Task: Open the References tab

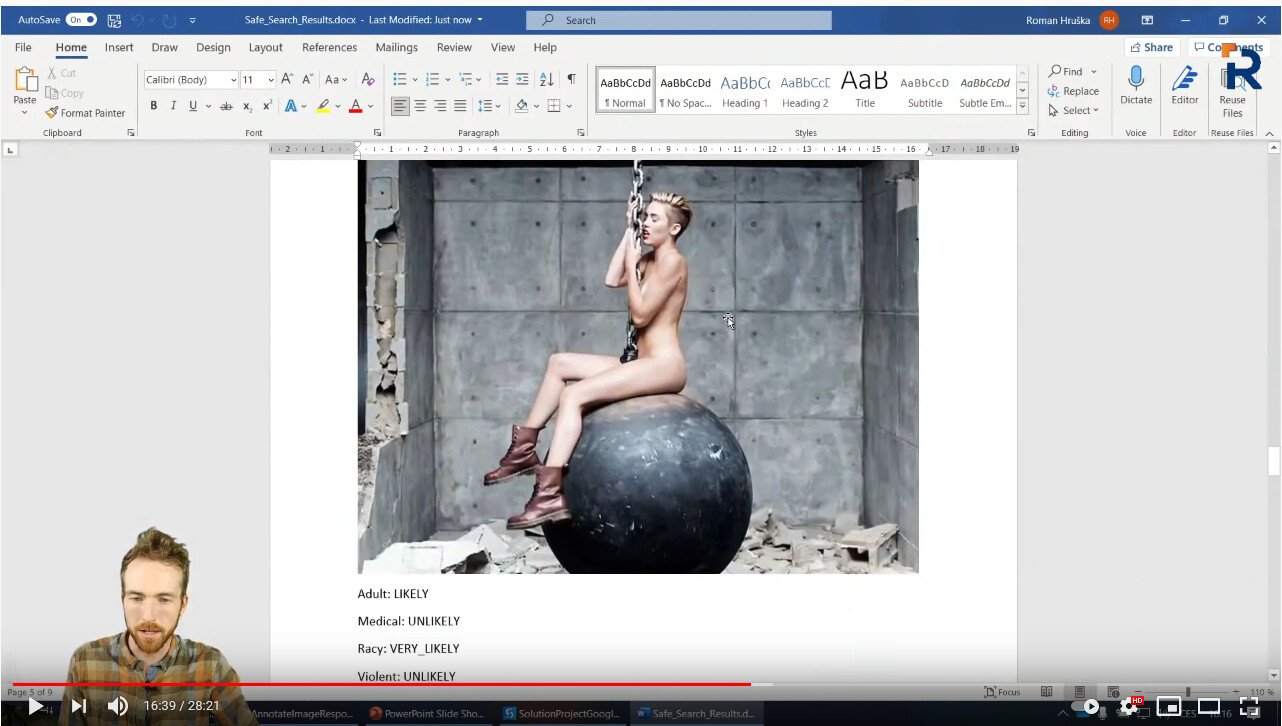Action: (x=329, y=47)
